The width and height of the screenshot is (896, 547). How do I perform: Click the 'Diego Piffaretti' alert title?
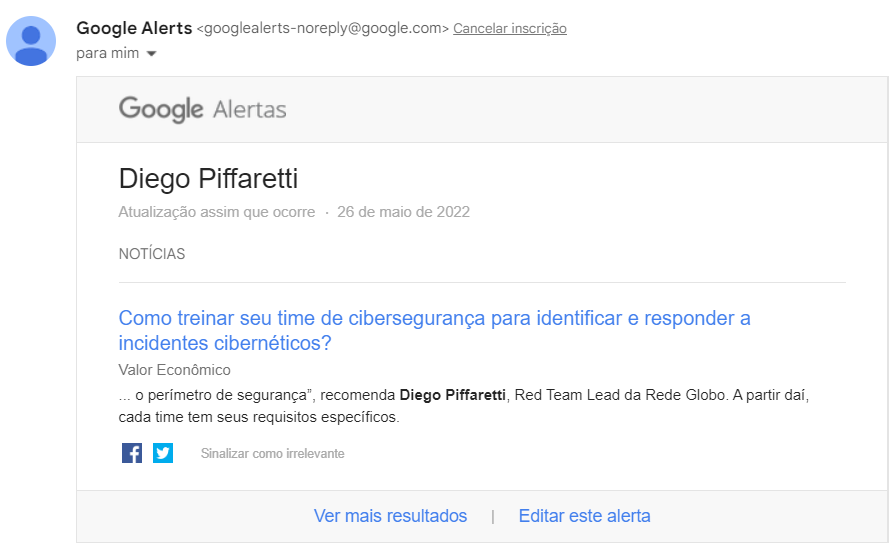pyautogui.click(x=208, y=179)
